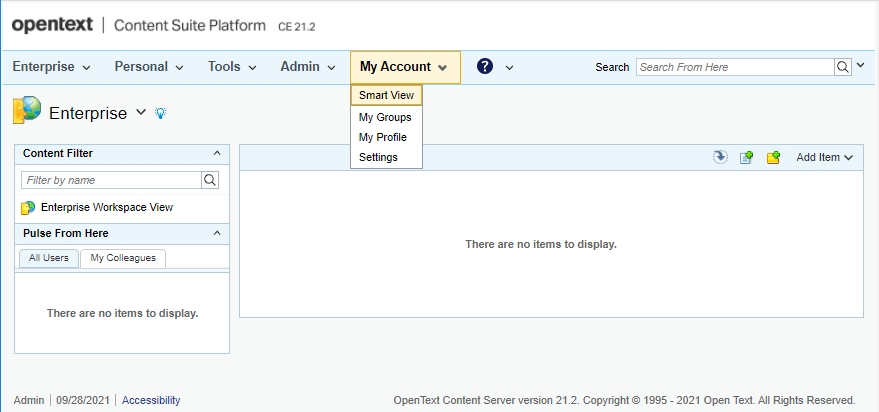Open the Add Item dropdown
This screenshot has height=412, width=879.
point(824,157)
